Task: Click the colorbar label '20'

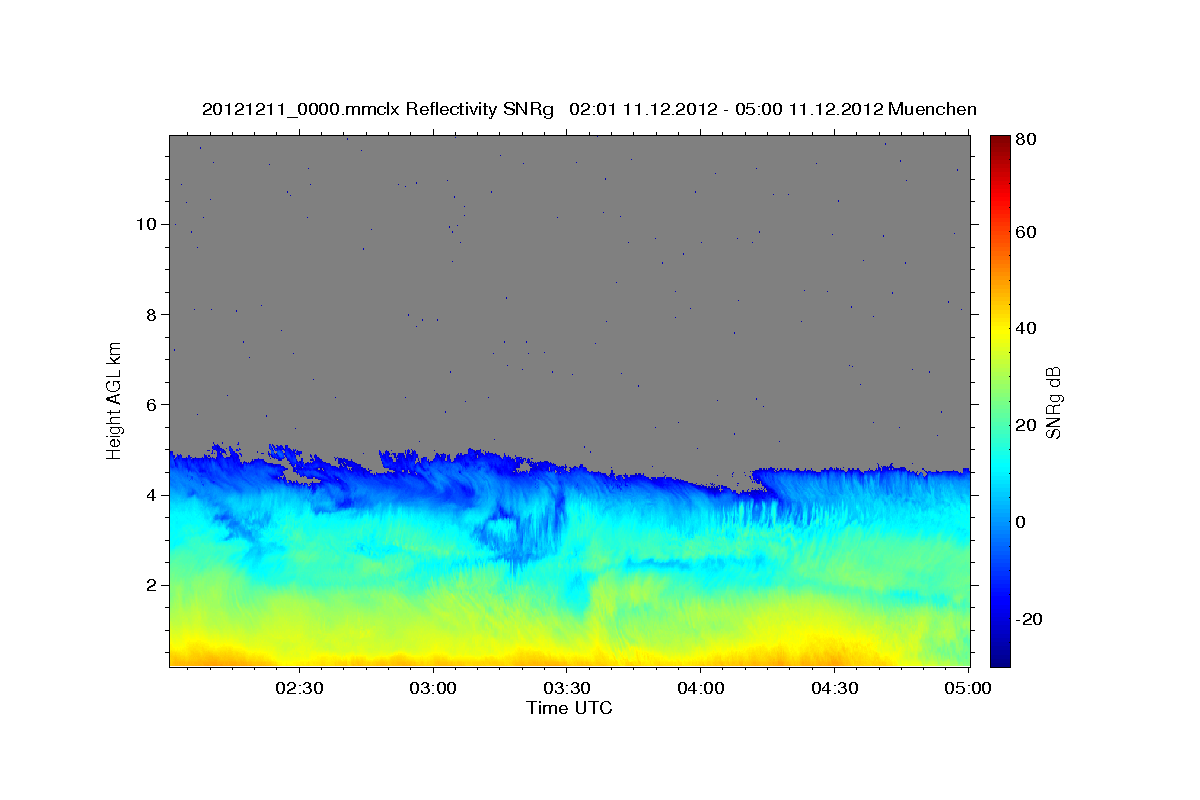Action: (1027, 425)
